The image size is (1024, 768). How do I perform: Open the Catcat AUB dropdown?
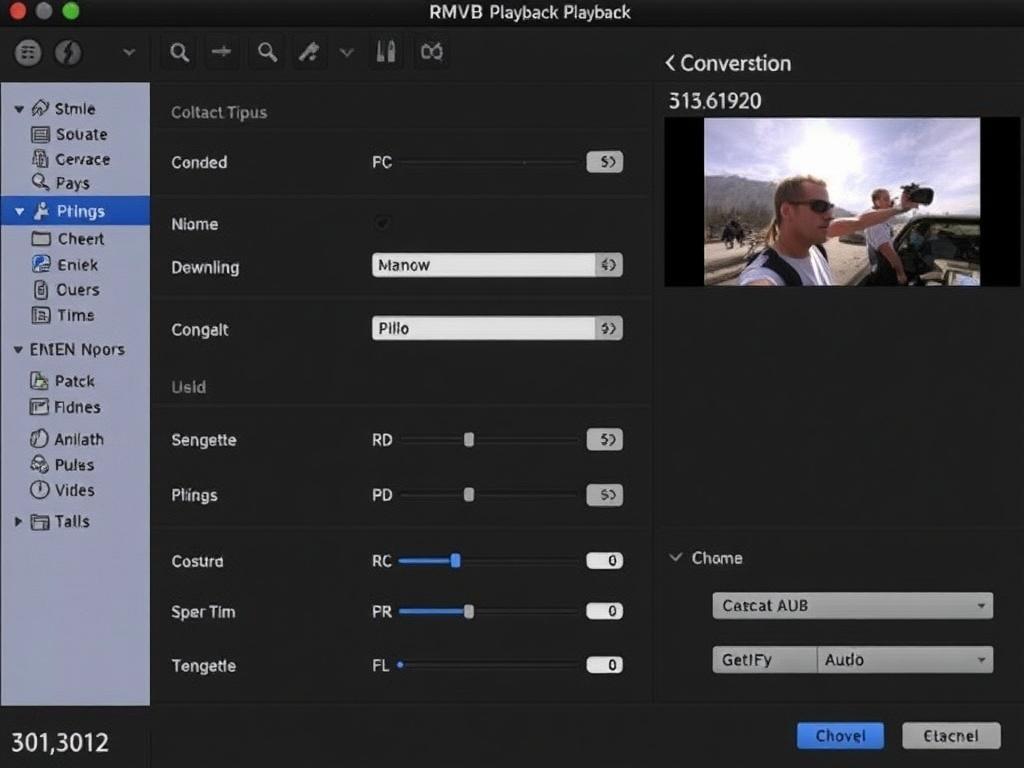tap(852, 605)
